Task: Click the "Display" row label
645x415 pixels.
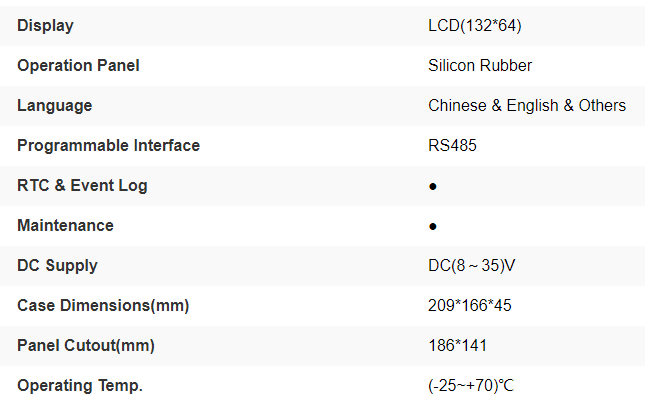Action: coord(45,25)
